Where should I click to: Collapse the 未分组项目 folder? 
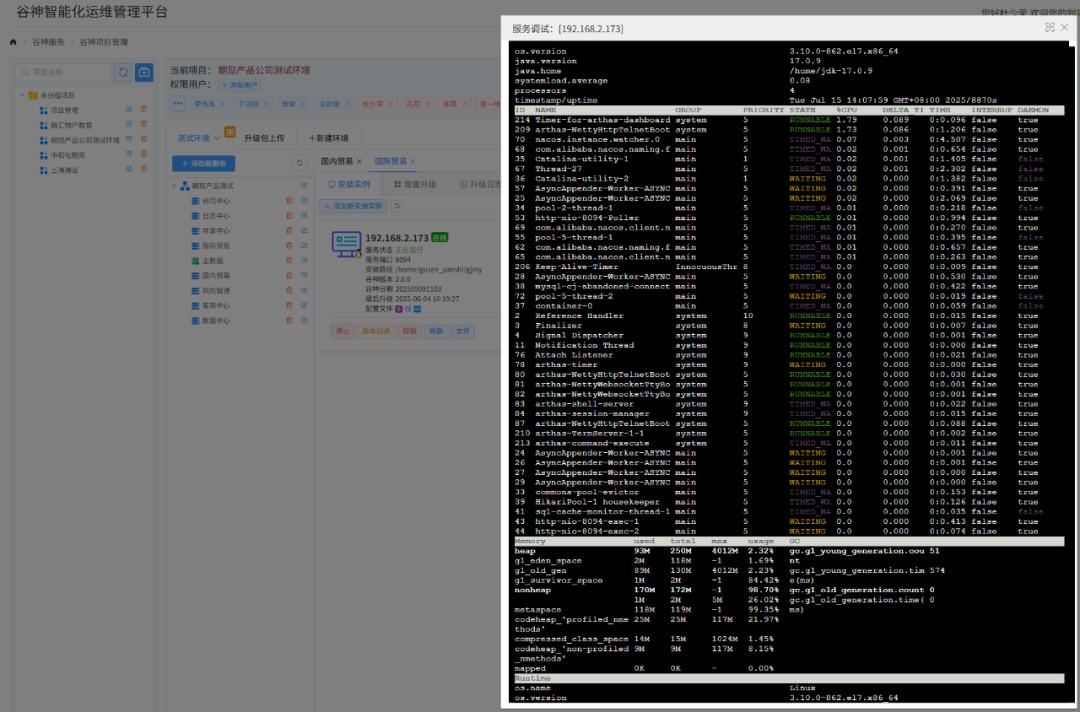pyautogui.click(x=22, y=95)
